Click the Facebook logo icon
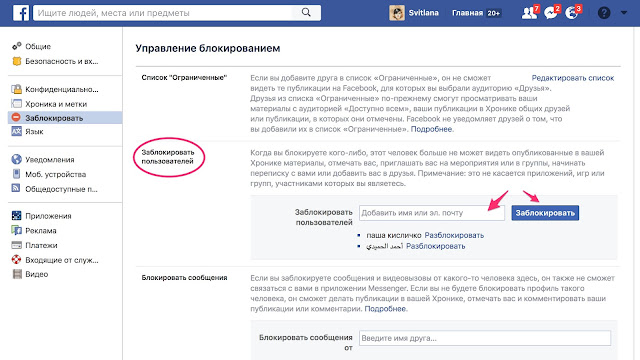The height and width of the screenshot is (360, 640). point(20,13)
